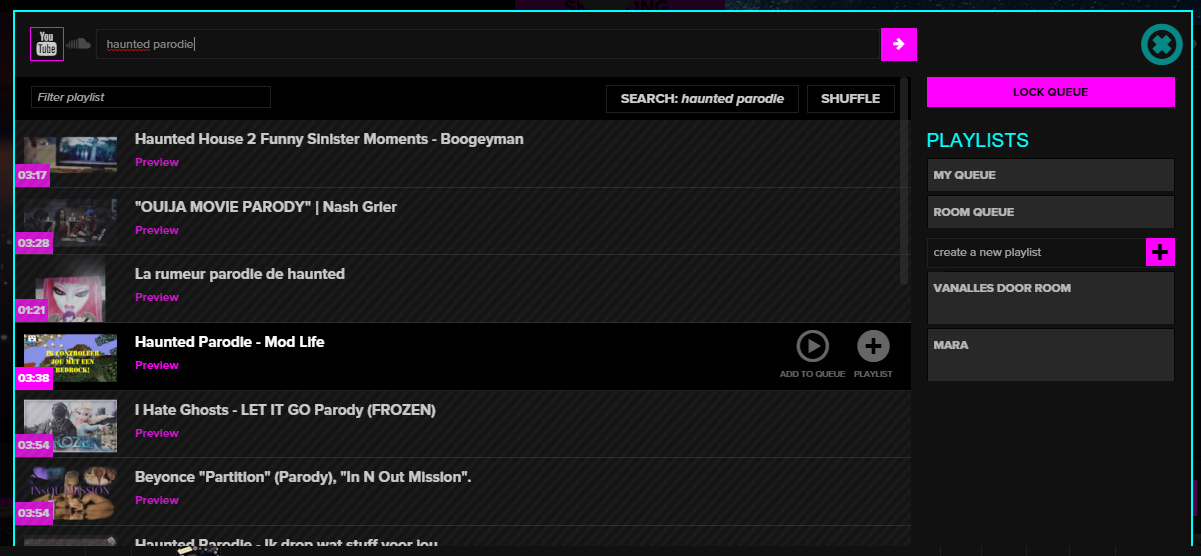Click the Filter playlist input field
Screen dimensions: 1201x556
[151, 97]
